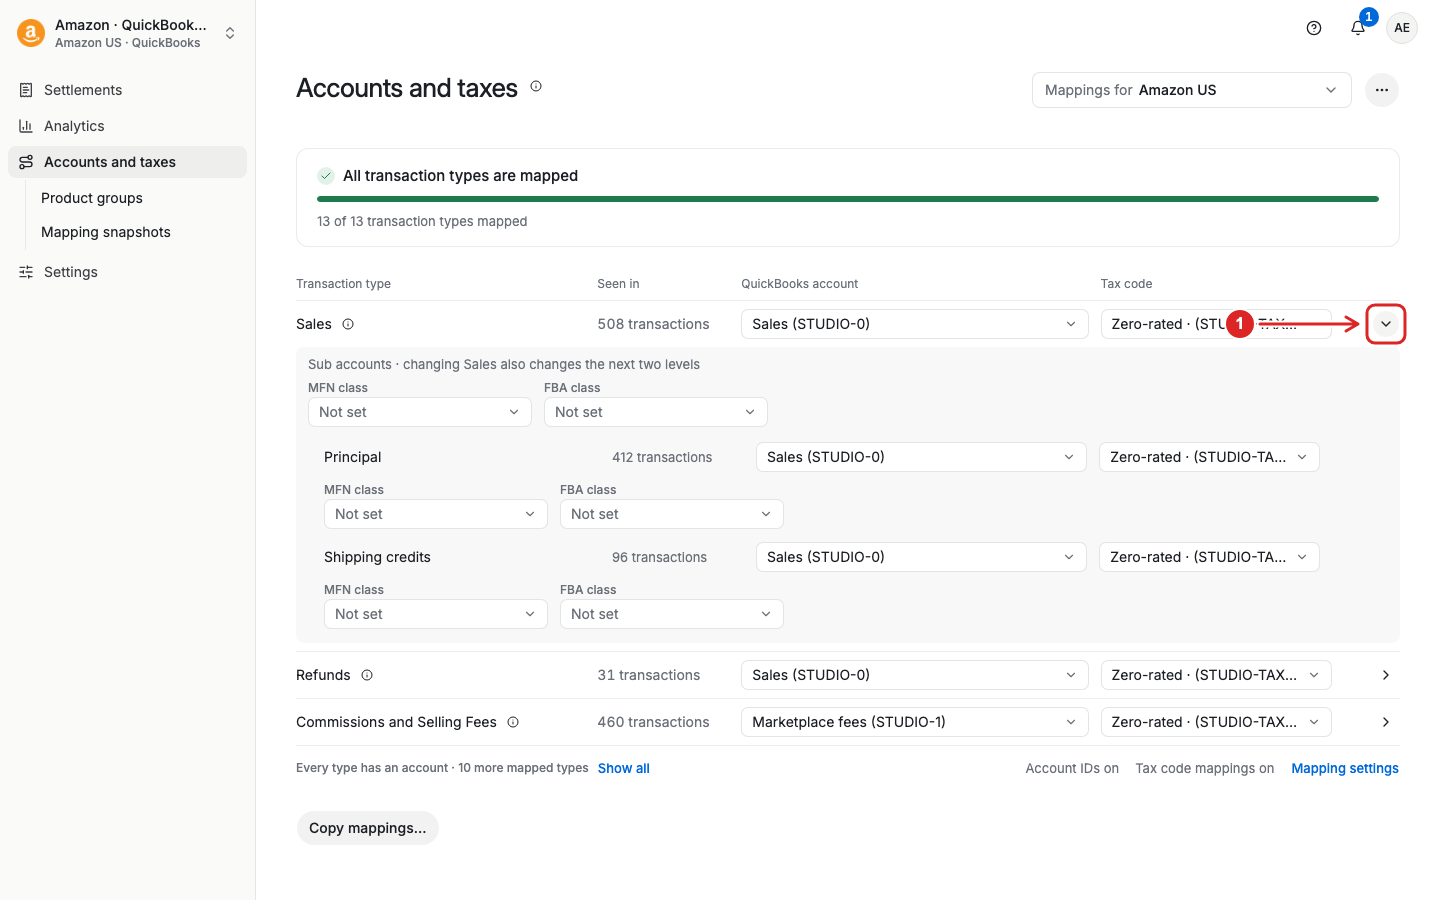Click info icon next to Commissions and Selling Fees
The width and height of the screenshot is (1440, 900).
[513, 722]
